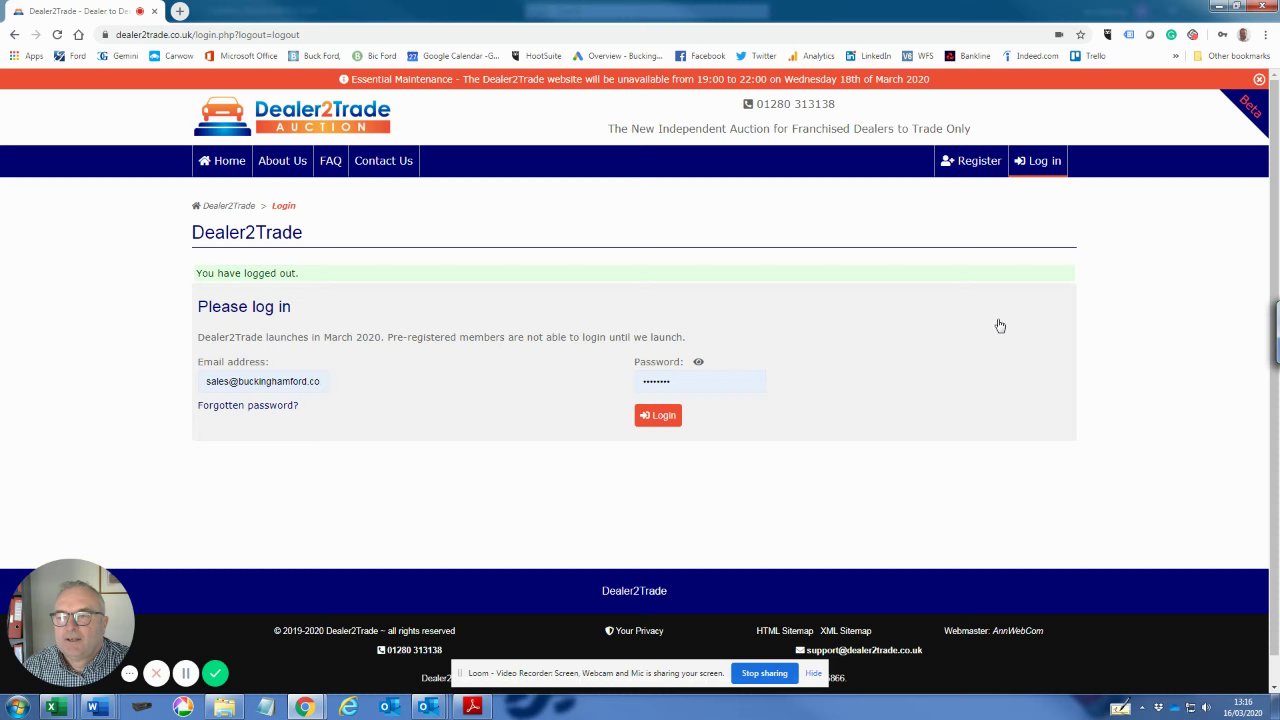Open the Windows Start menu
Viewport: 1280px width, 720px height.
[18, 707]
